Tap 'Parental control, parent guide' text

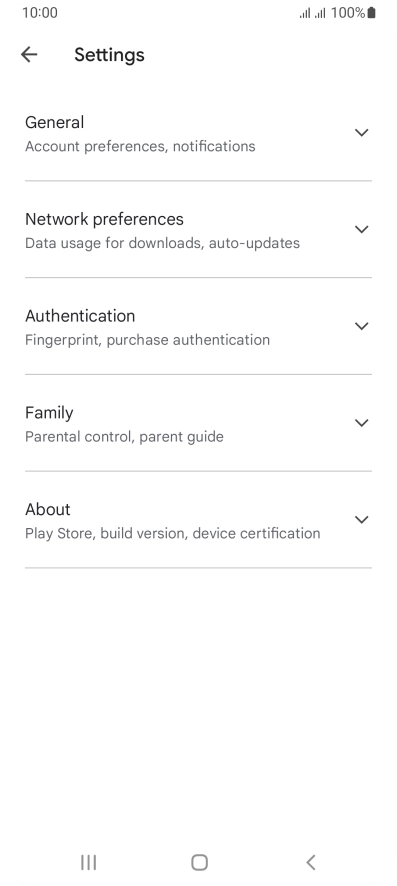coord(124,437)
